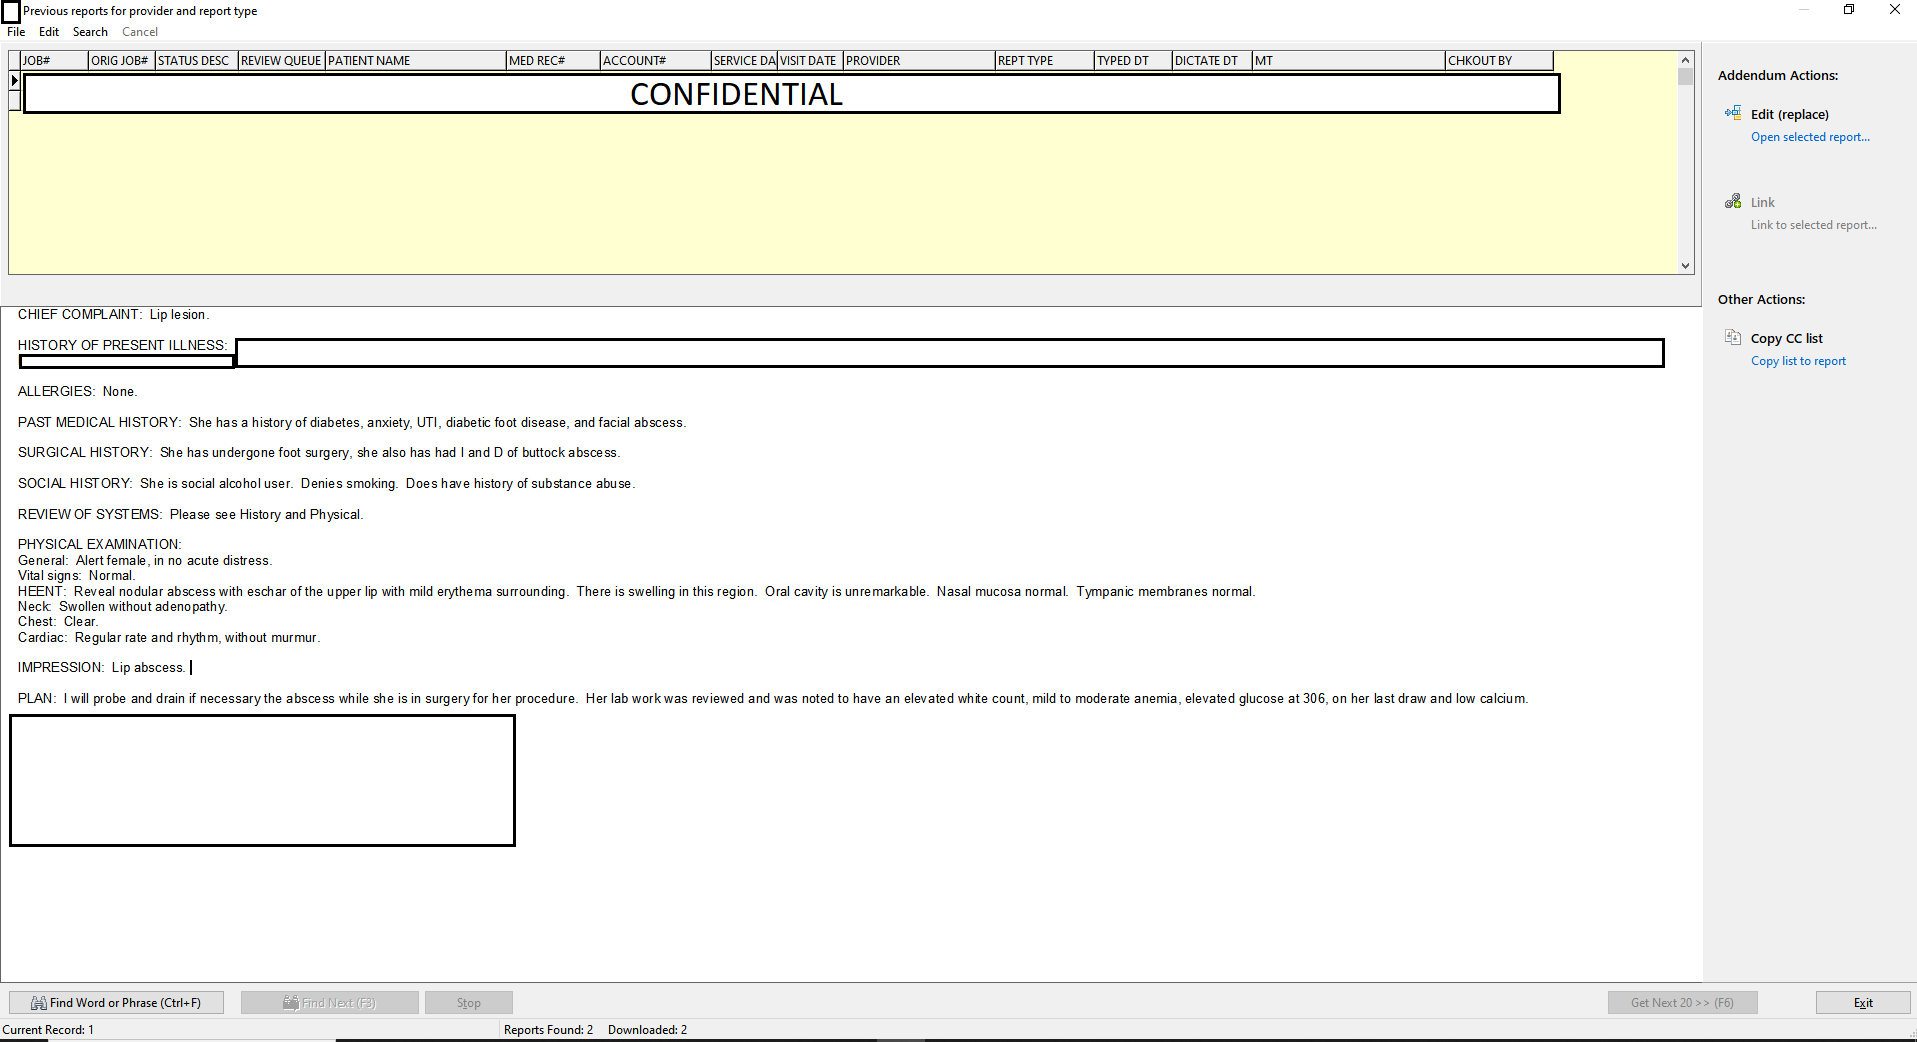Click Link to selected report link
The height and width of the screenshot is (1042, 1917).
(x=1813, y=225)
